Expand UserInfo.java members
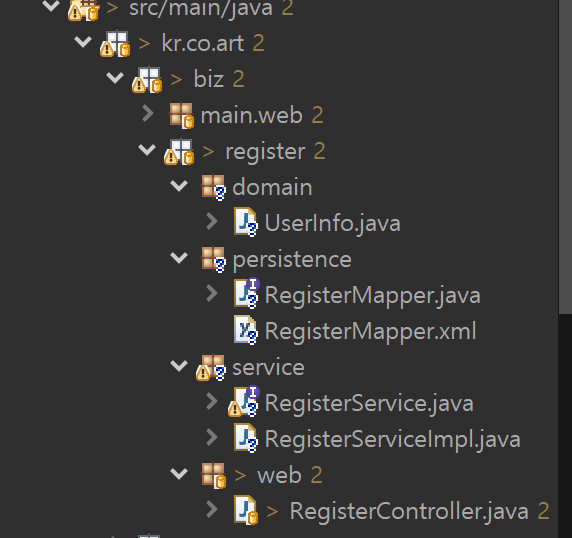 [x=212, y=221]
